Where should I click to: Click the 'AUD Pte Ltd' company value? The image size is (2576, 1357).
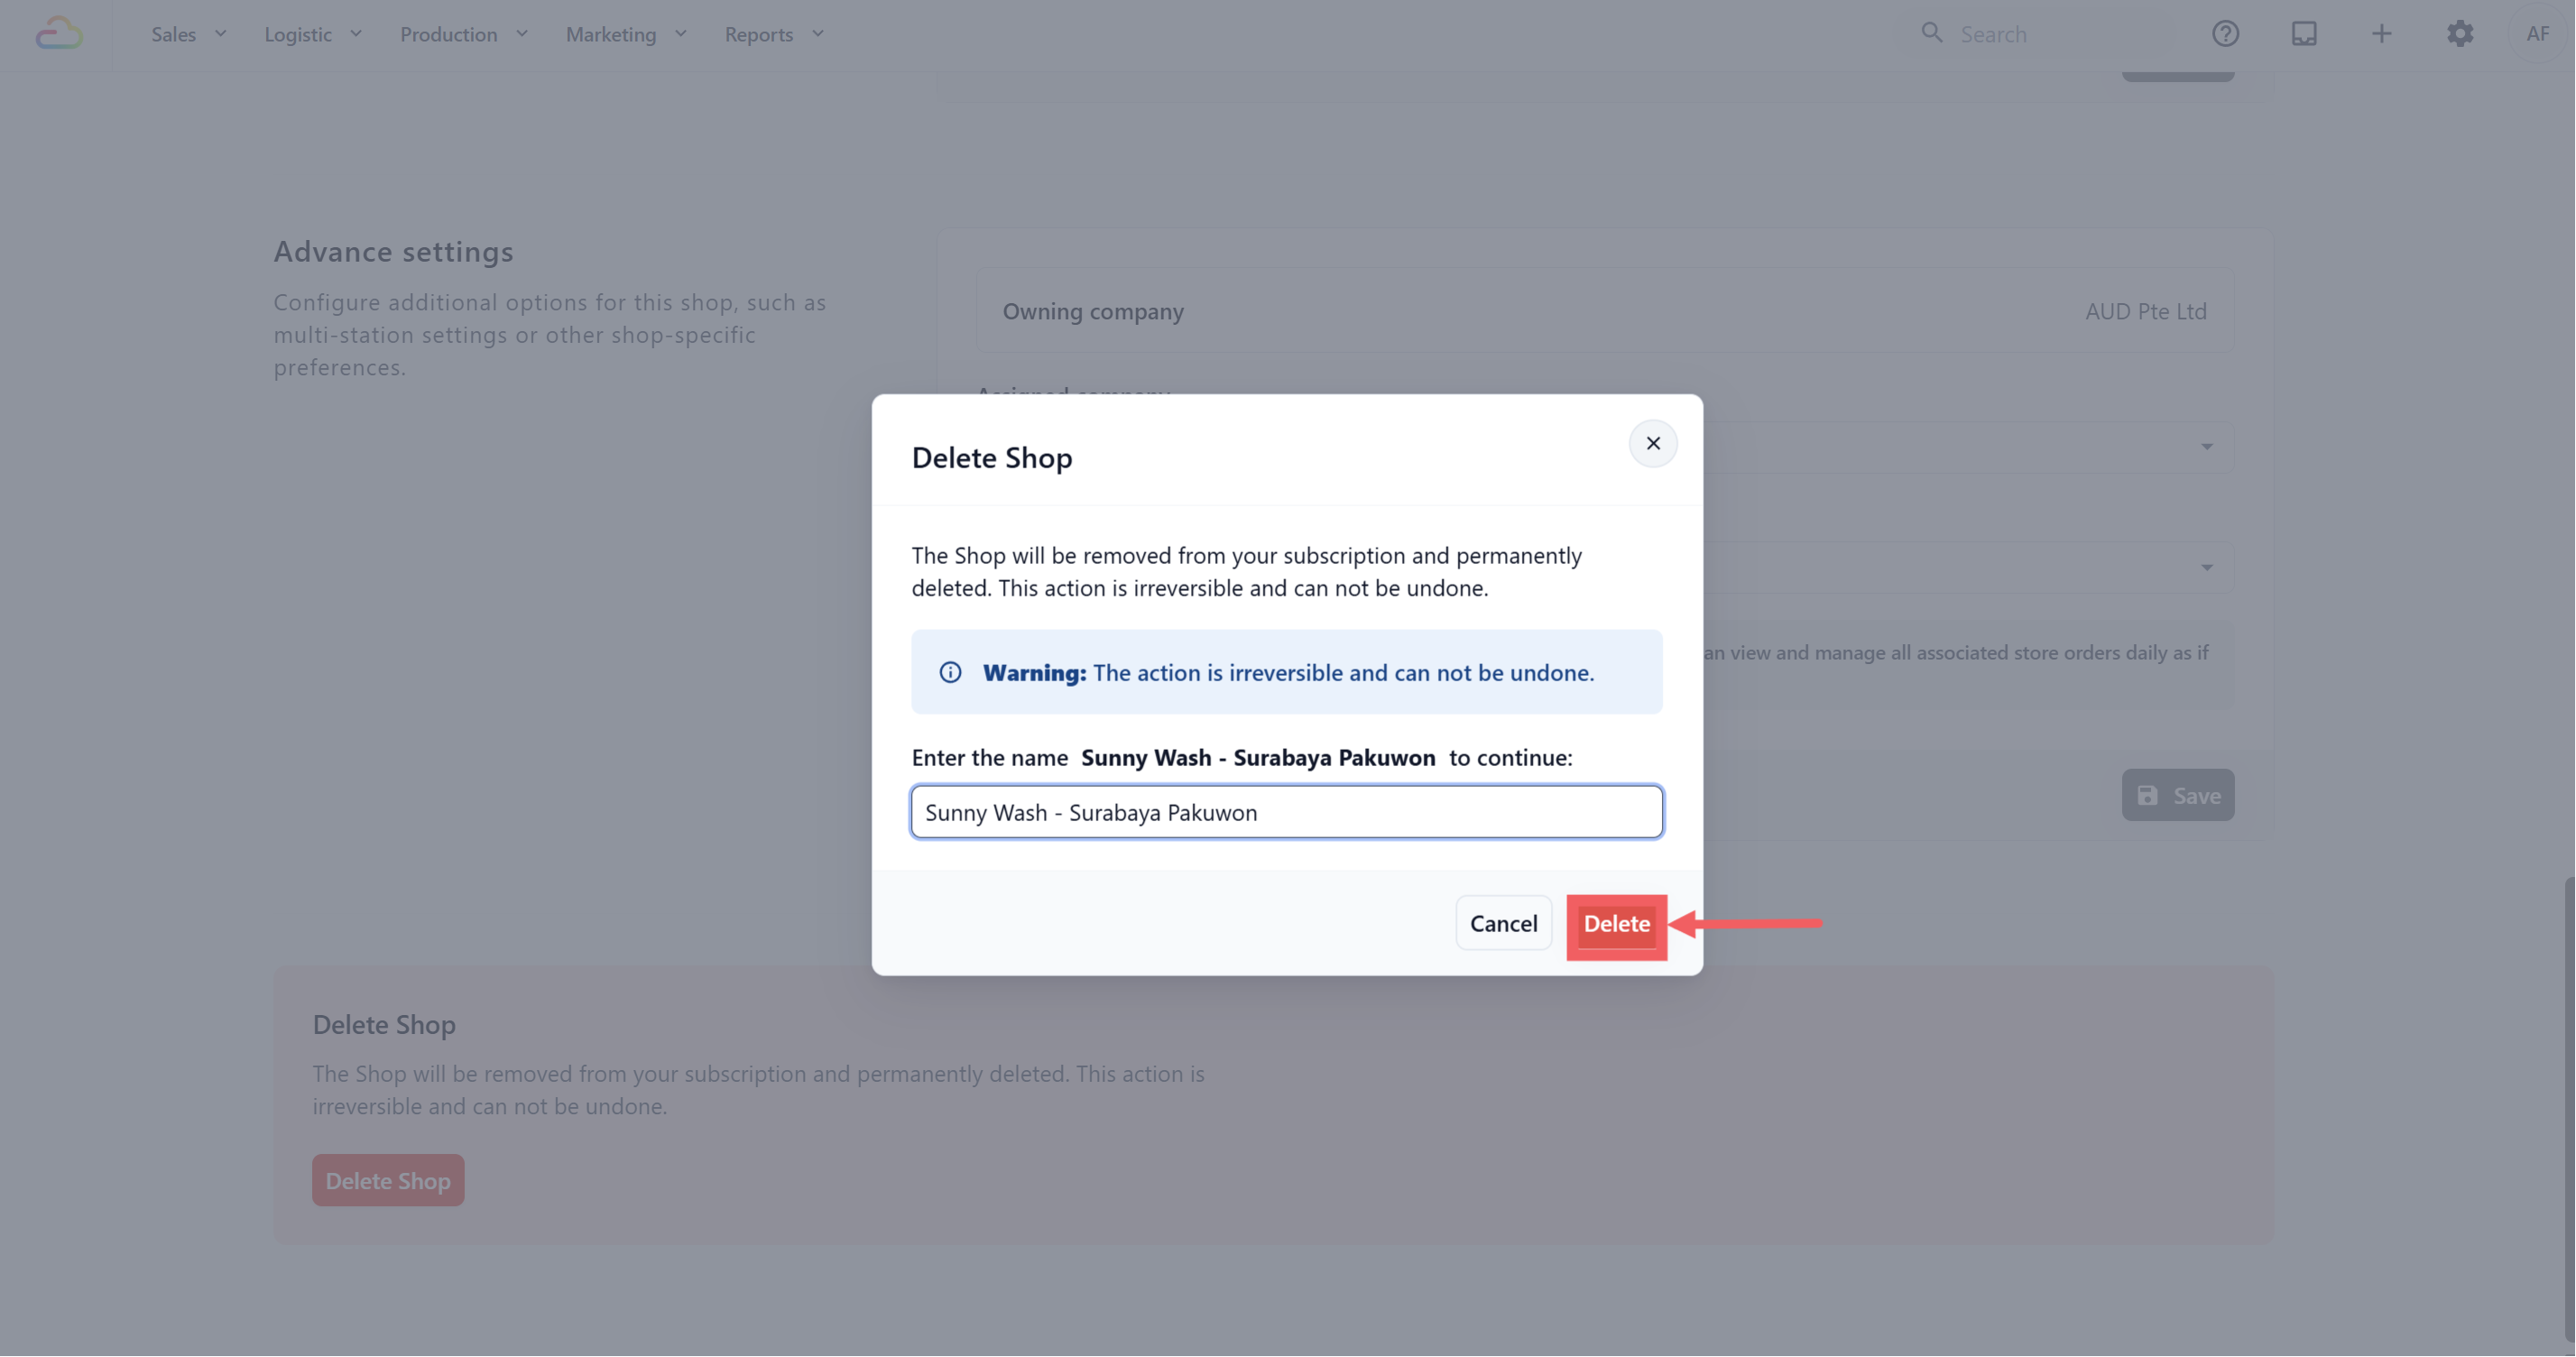(x=2146, y=311)
